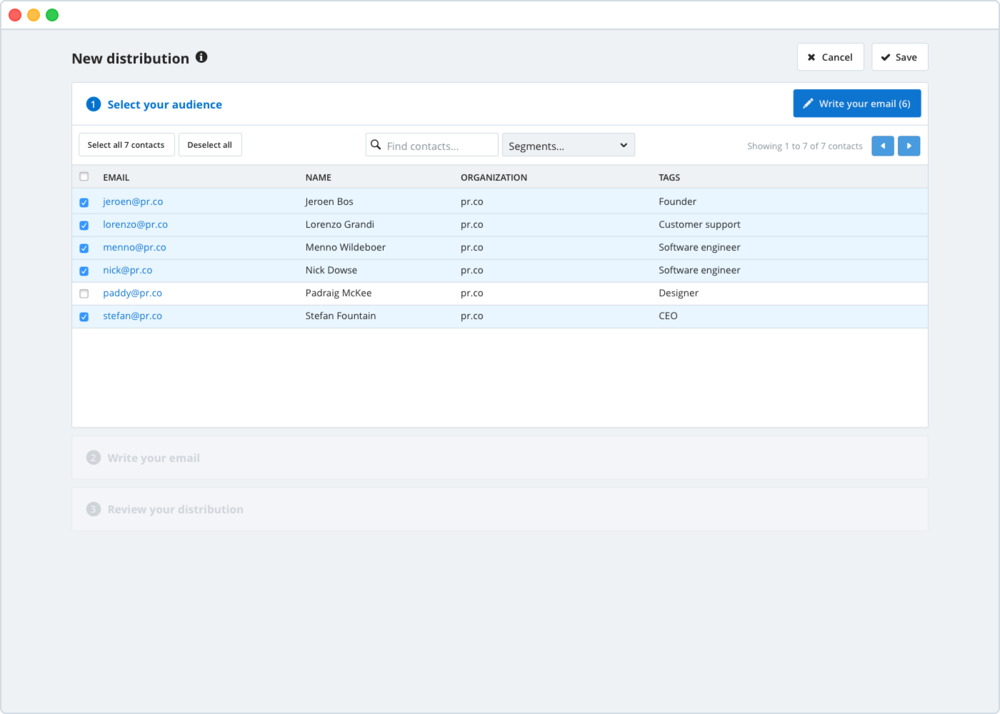1000x714 pixels.
Task: Open paddy@pr.co email link
Action: click(x=132, y=293)
